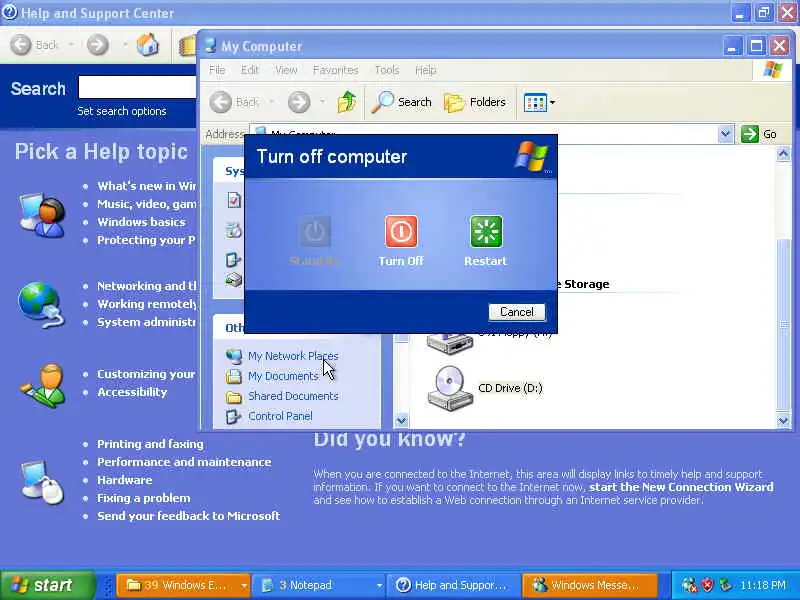The image size is (800, 600).
Task: Open Fixing a problem help topic
Action: [144, 498]
